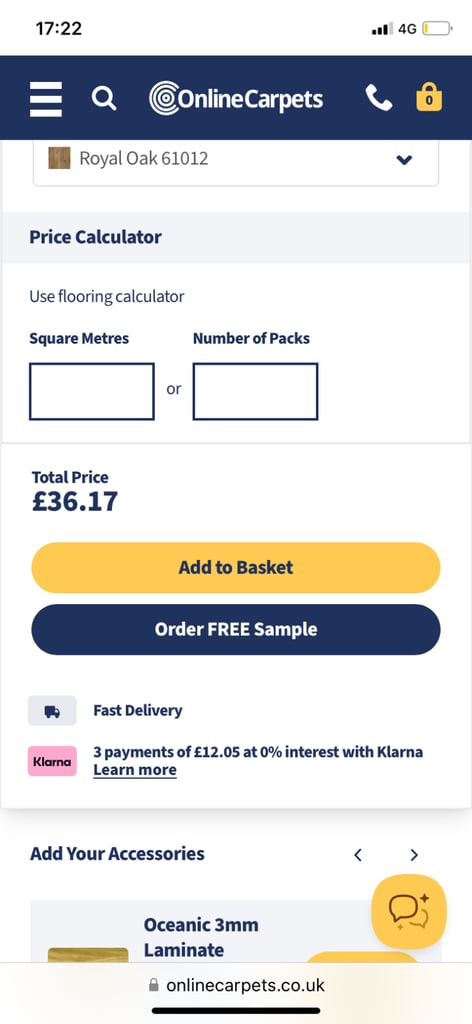Expand the Royal Oak 61012 colour dropdown
Image resolution: width=472 pixels, height=1024 pixels.
[236, 159]
